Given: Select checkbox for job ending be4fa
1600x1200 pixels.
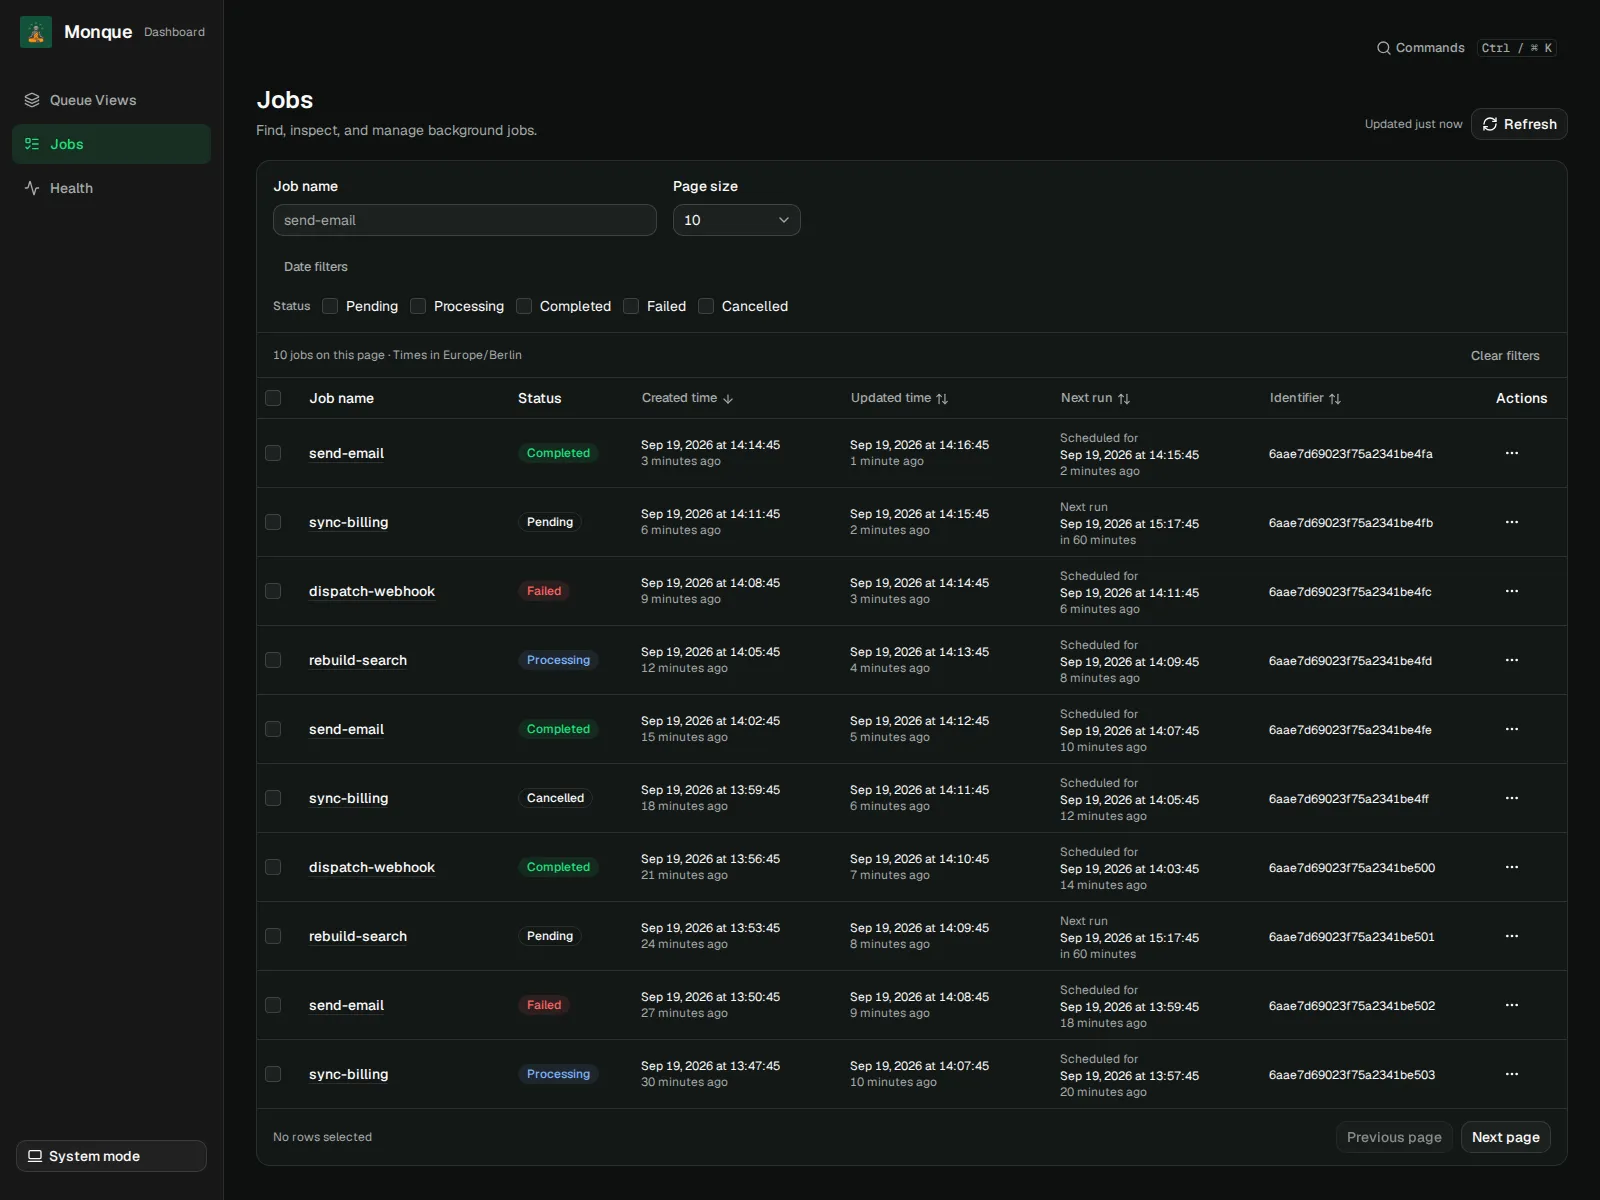Looking at the screenshot, I should tap(273, 453).
